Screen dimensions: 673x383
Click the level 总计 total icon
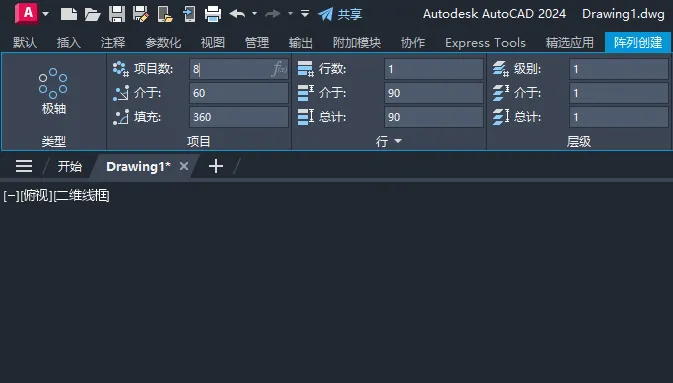point(501,117)
